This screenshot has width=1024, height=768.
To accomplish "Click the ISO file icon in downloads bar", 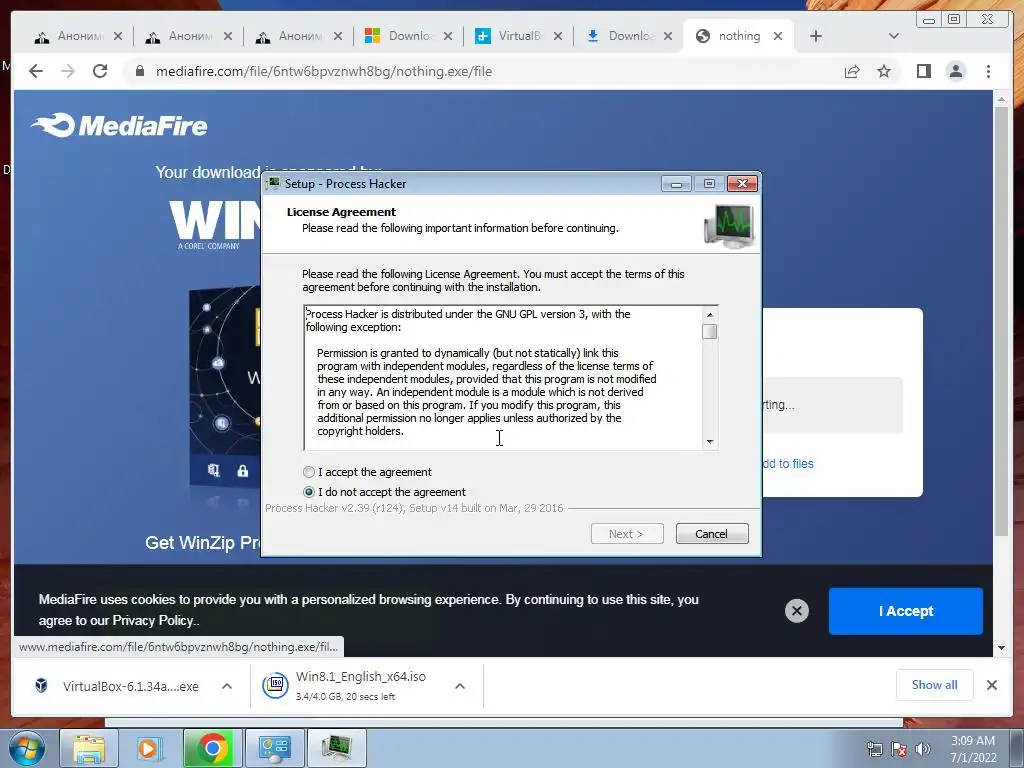I will 275,685.
